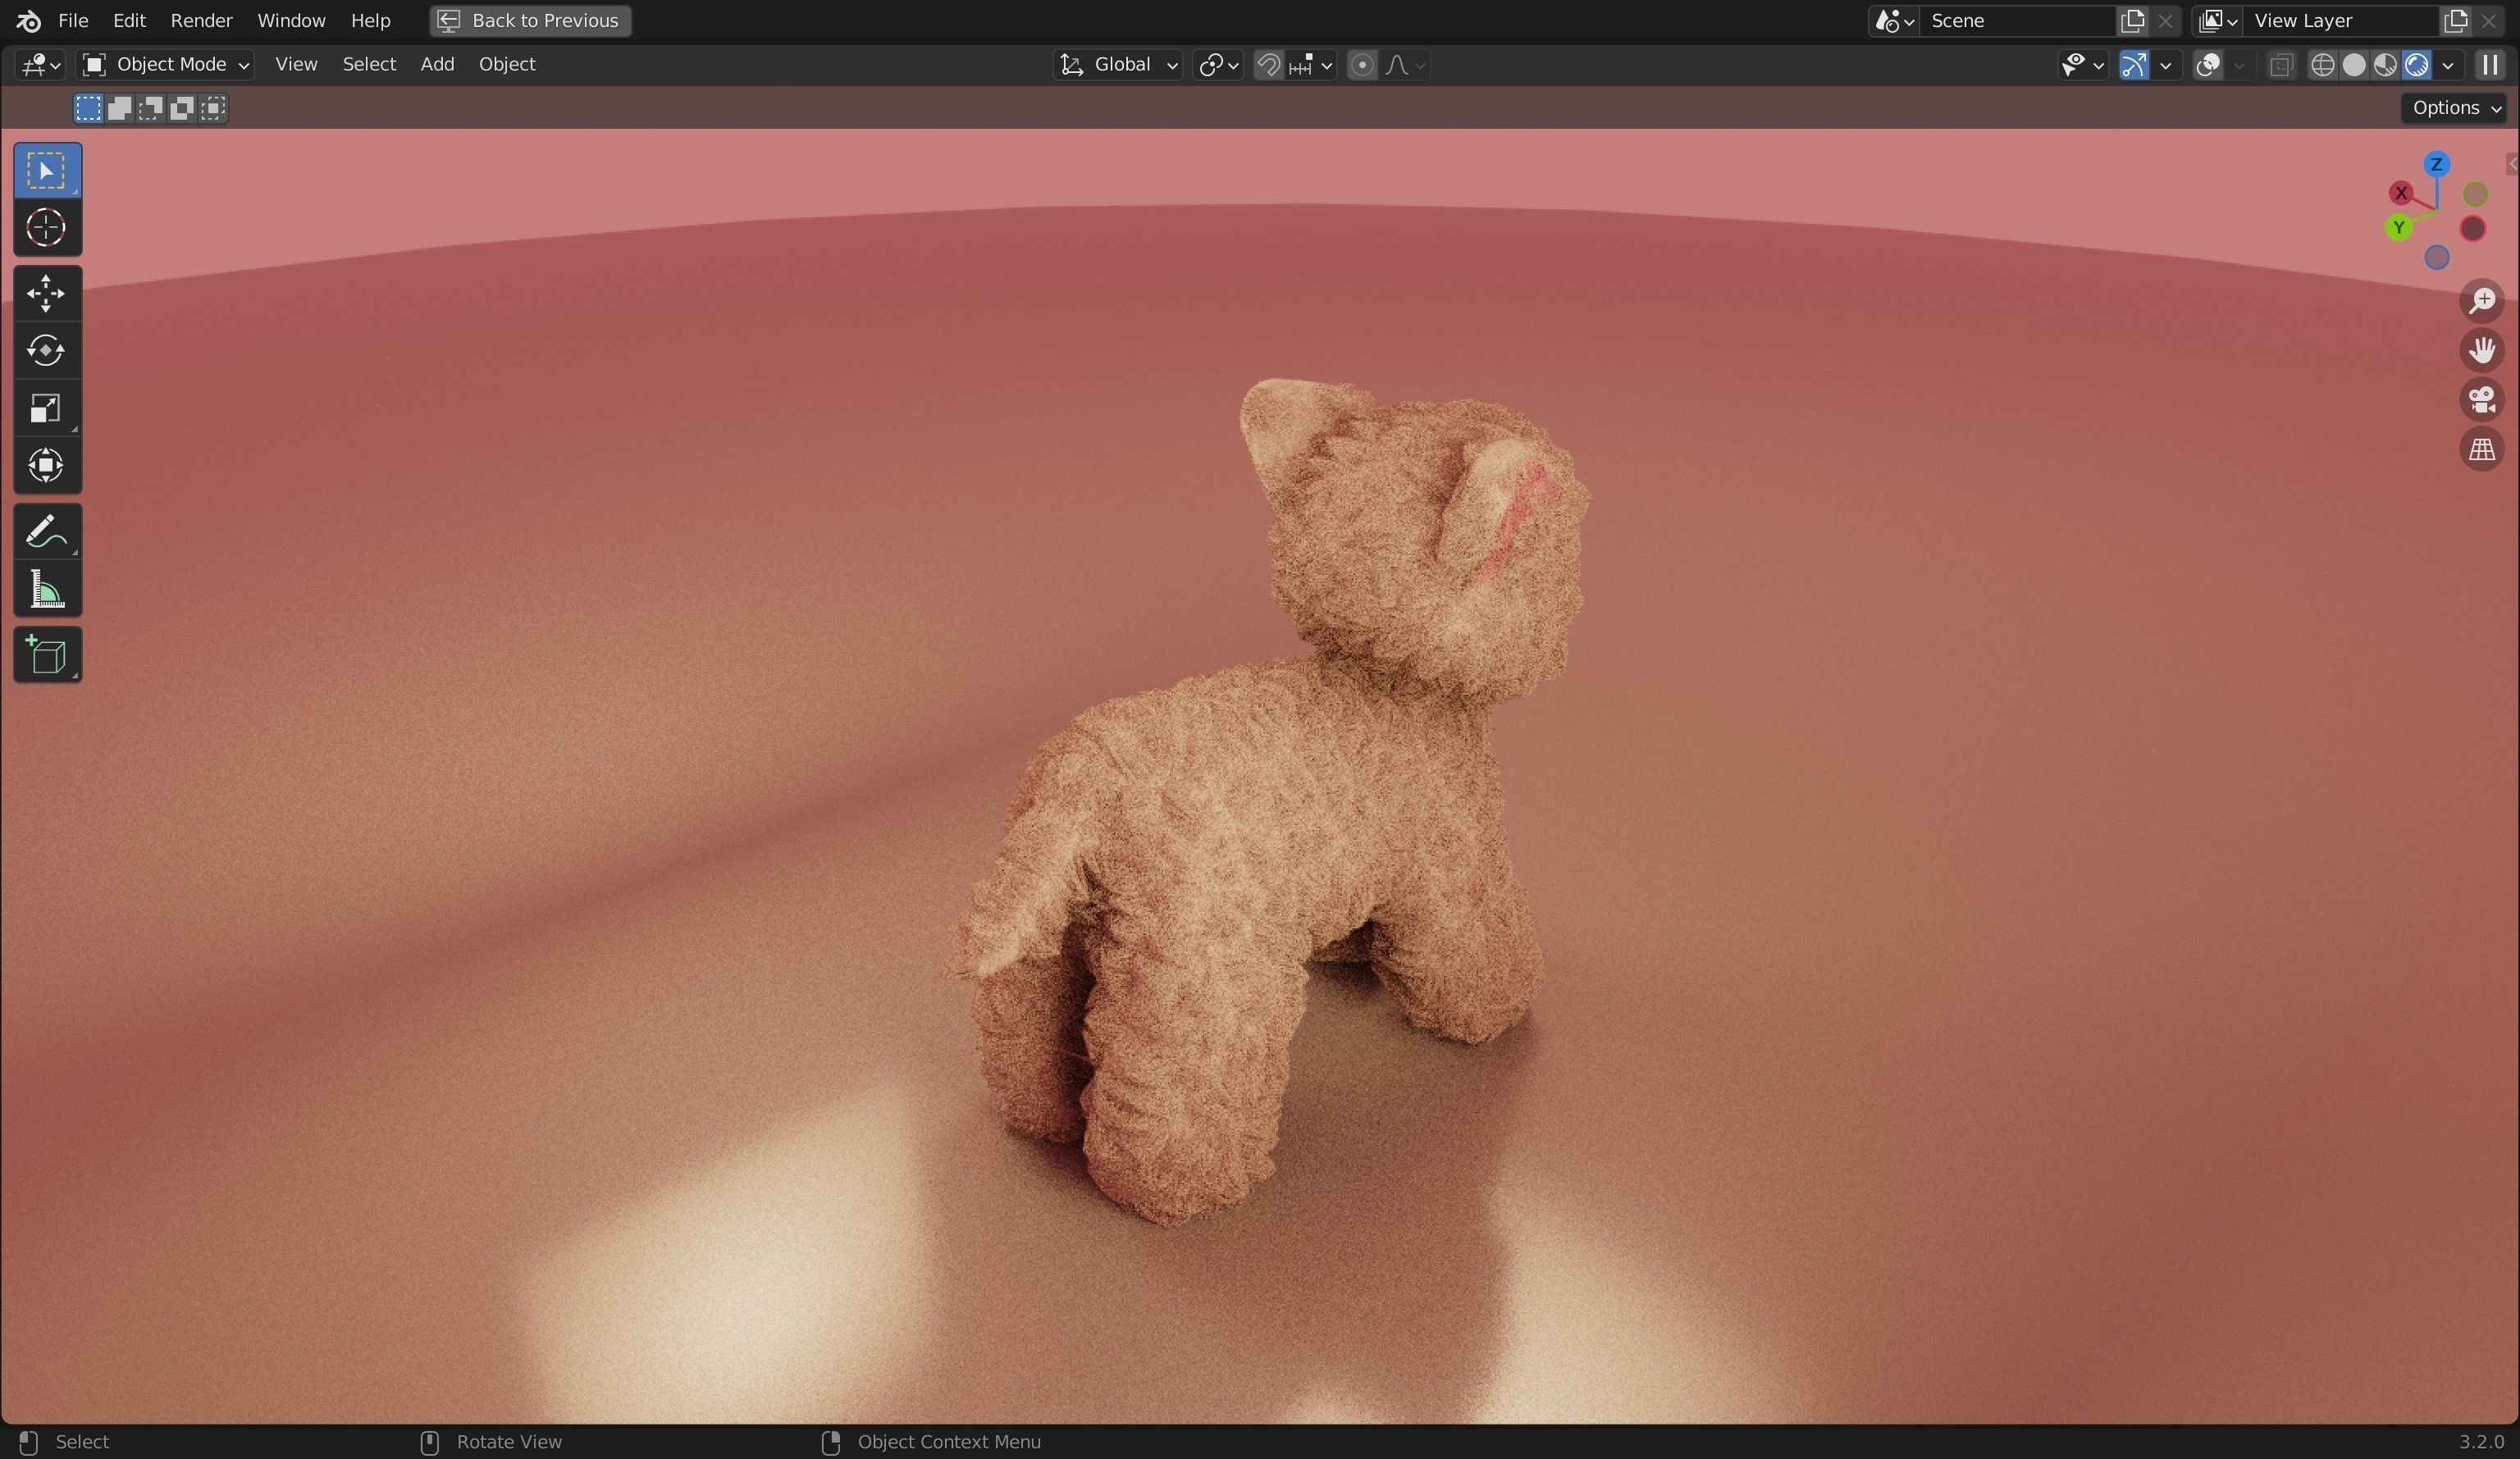
Task: Click the Blender logo icon
Action: click(28, 21)
